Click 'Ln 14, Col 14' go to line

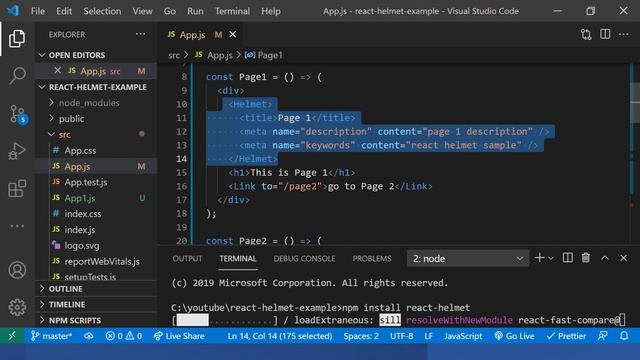(x=280, y=336)
